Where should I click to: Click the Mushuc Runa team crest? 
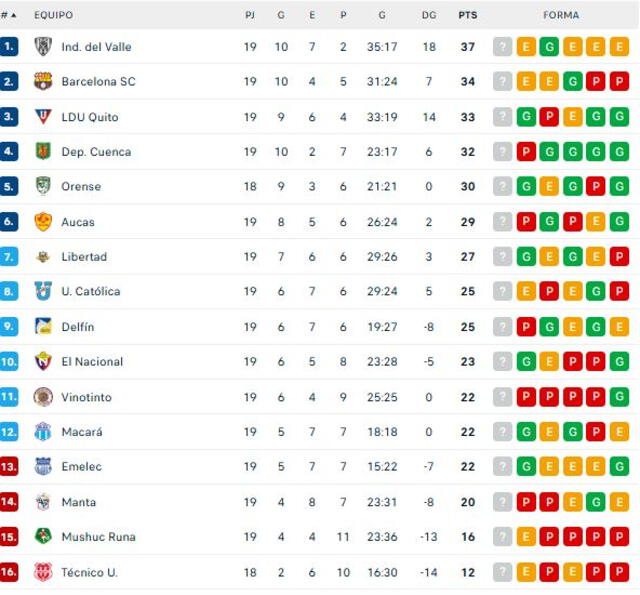pyautogui.click(x=42, y=537)
